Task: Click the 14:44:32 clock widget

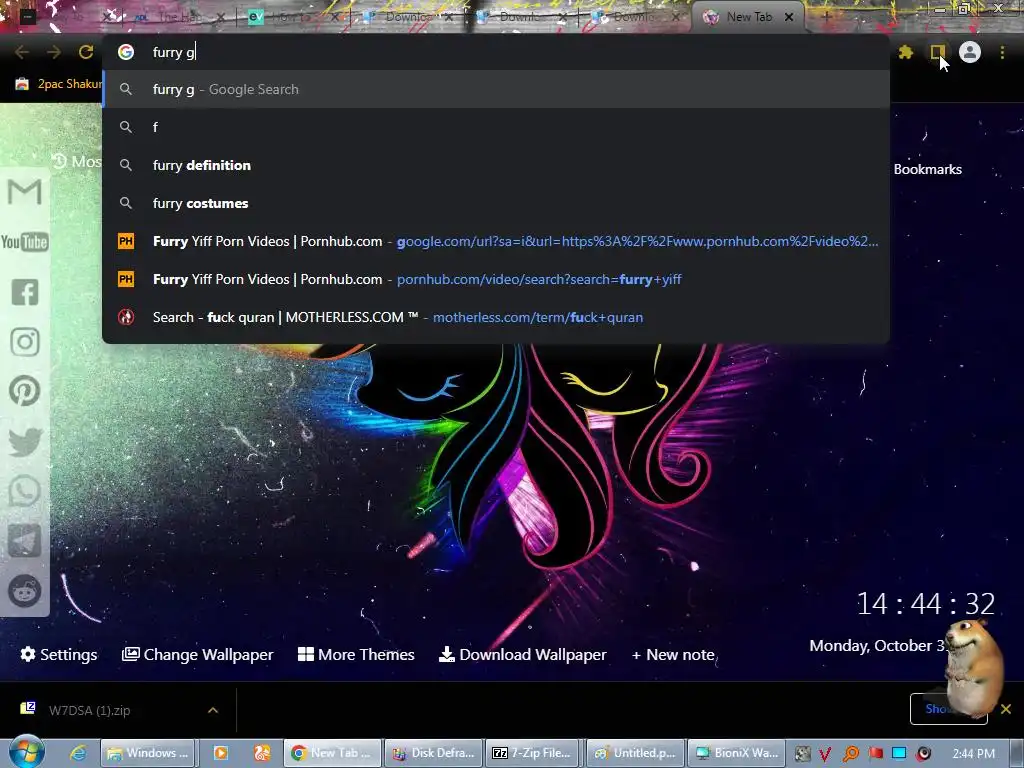Action: pos(925,603)
